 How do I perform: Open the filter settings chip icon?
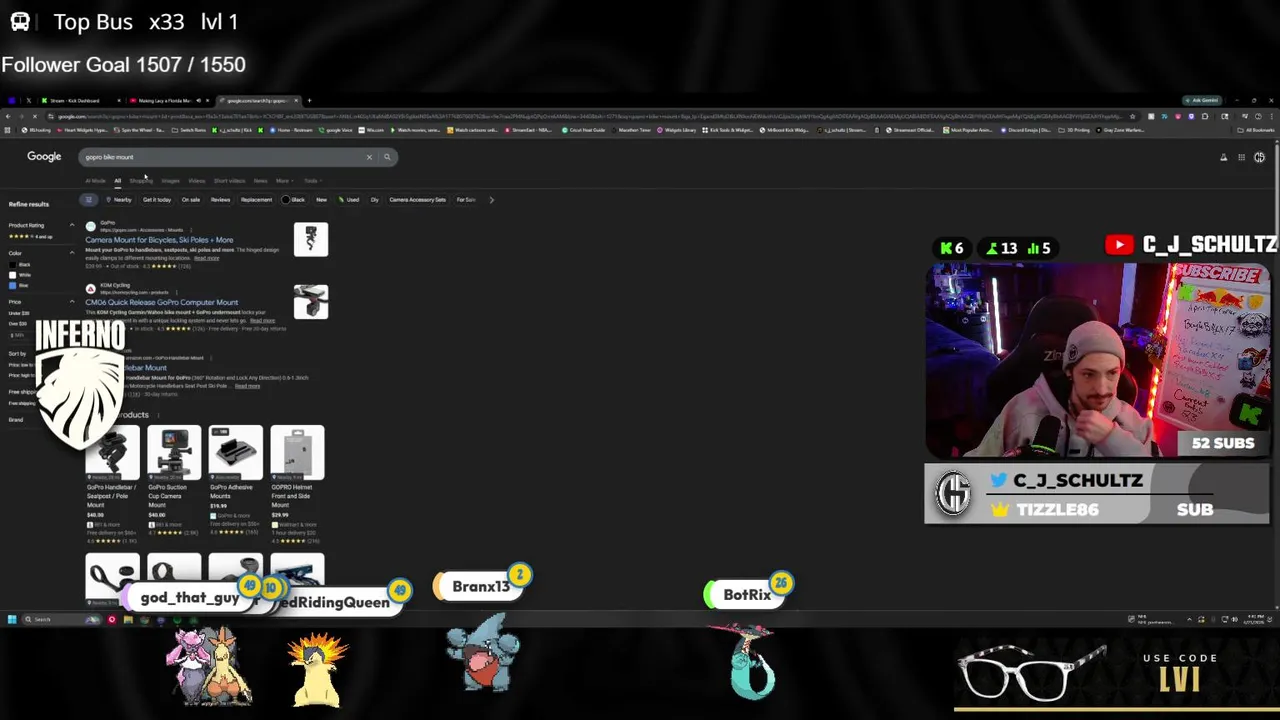89,200
